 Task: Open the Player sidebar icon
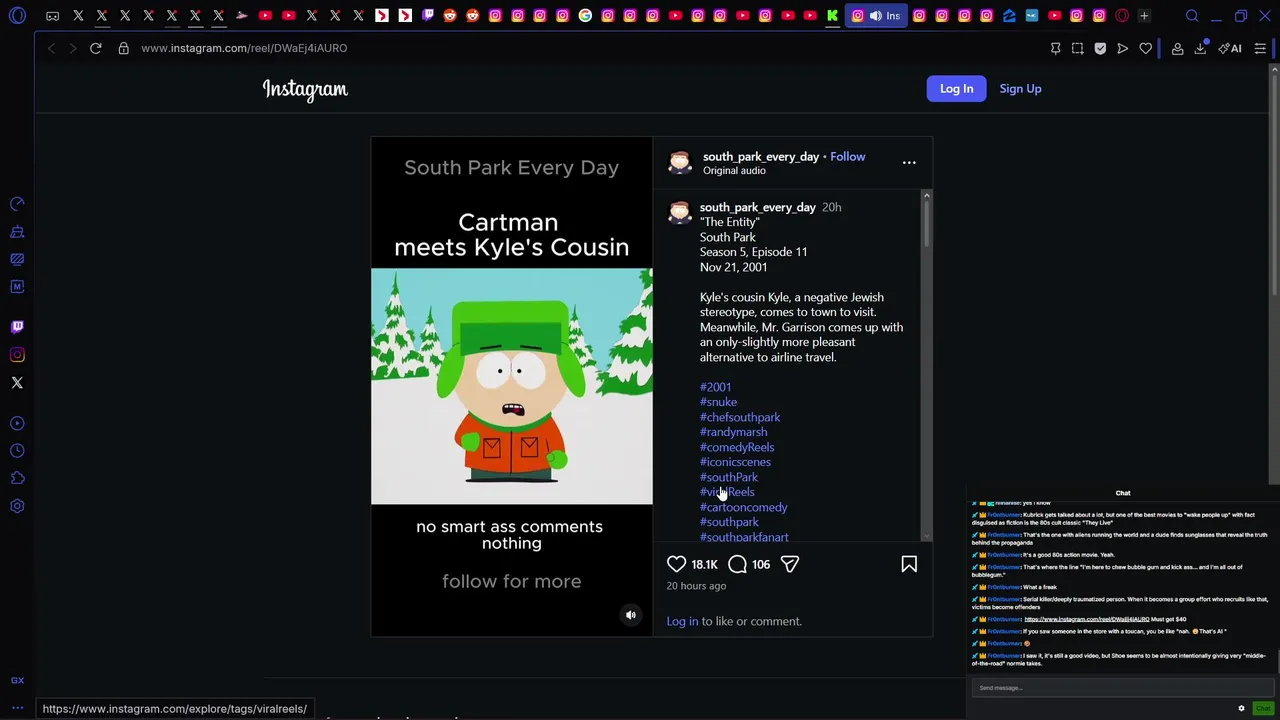(17, 423)
